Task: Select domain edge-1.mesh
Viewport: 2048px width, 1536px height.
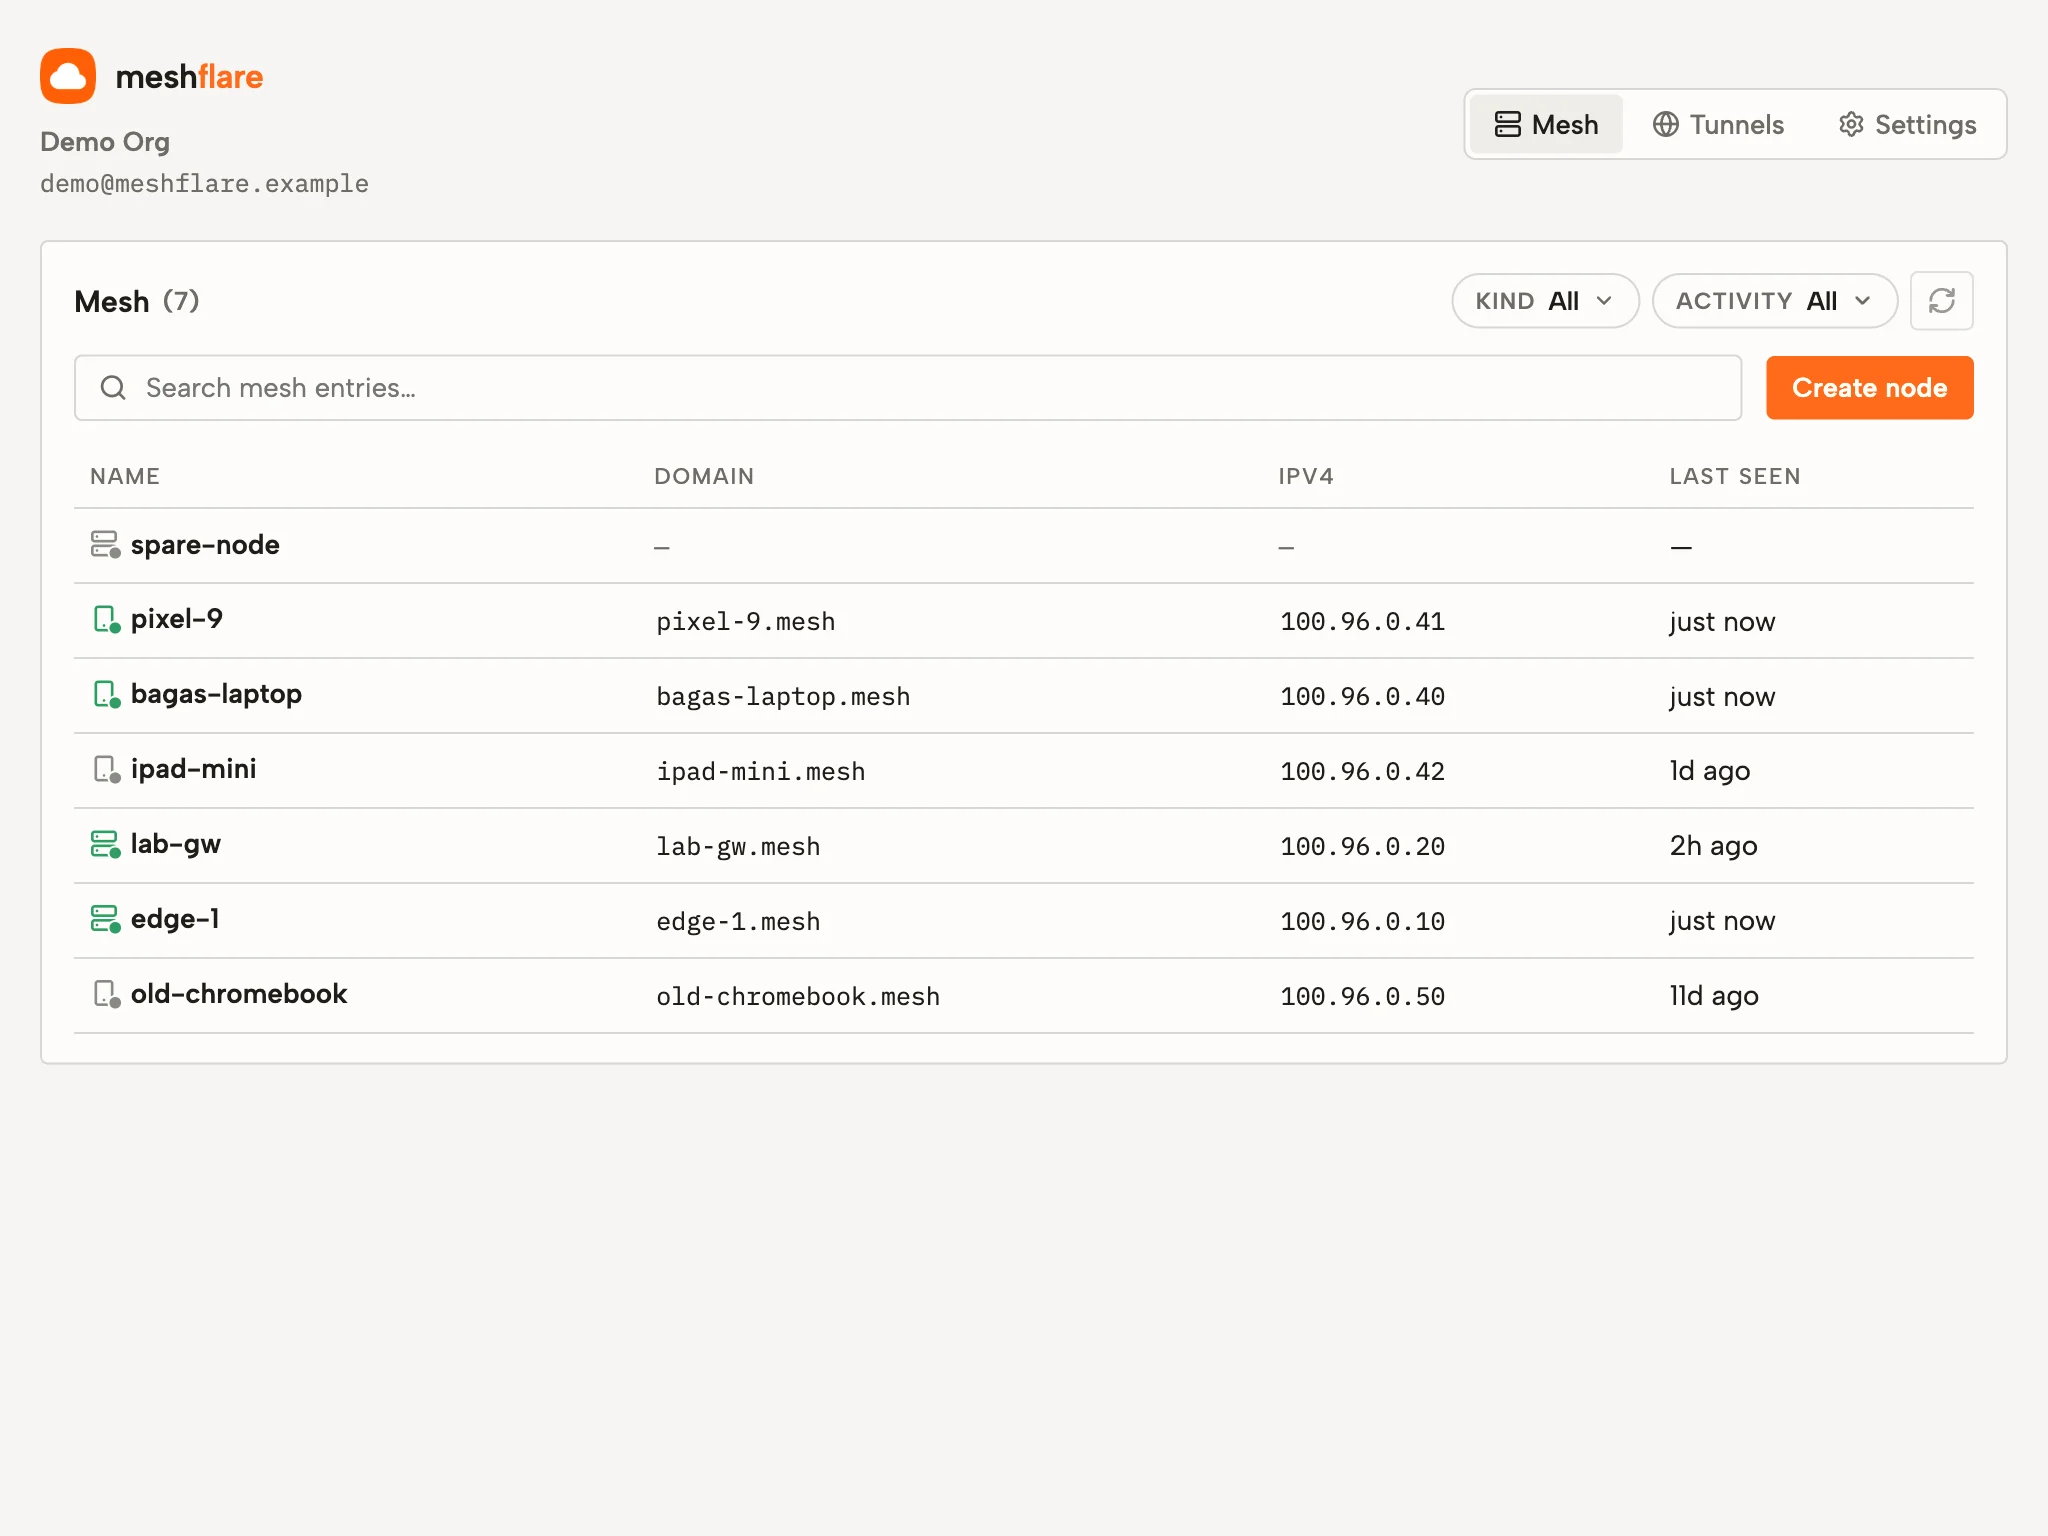Action: [738, 922]
